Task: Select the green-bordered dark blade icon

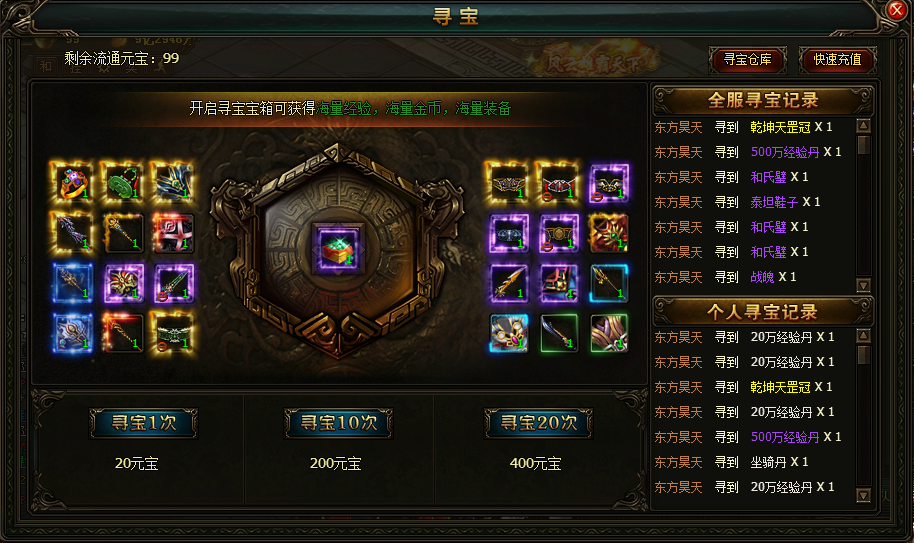Action: (x=559, y=333)
